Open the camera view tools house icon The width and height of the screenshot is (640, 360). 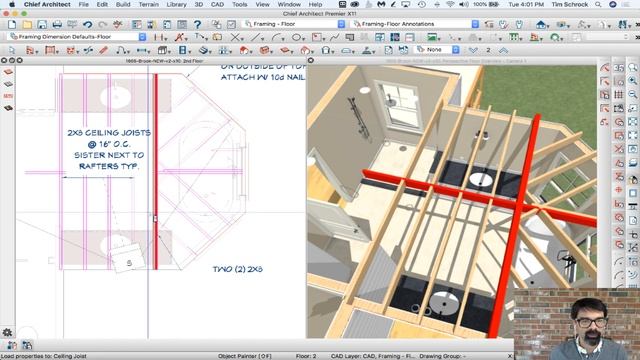[541, 24]
